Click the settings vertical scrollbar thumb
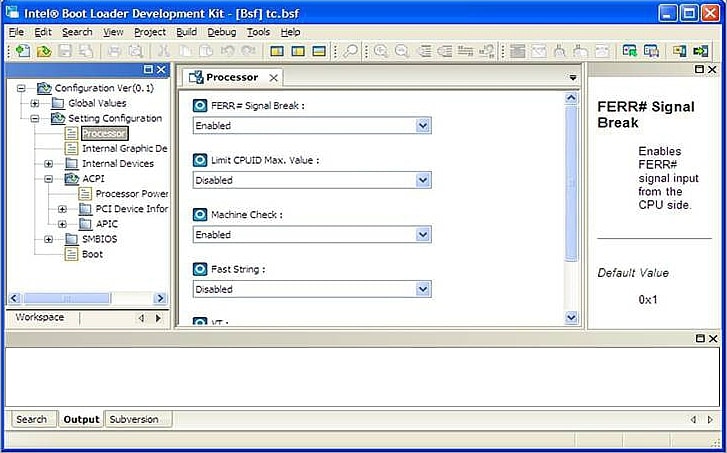Image resolution: width=727 pixels, height=453 pixels. (571, 183)
